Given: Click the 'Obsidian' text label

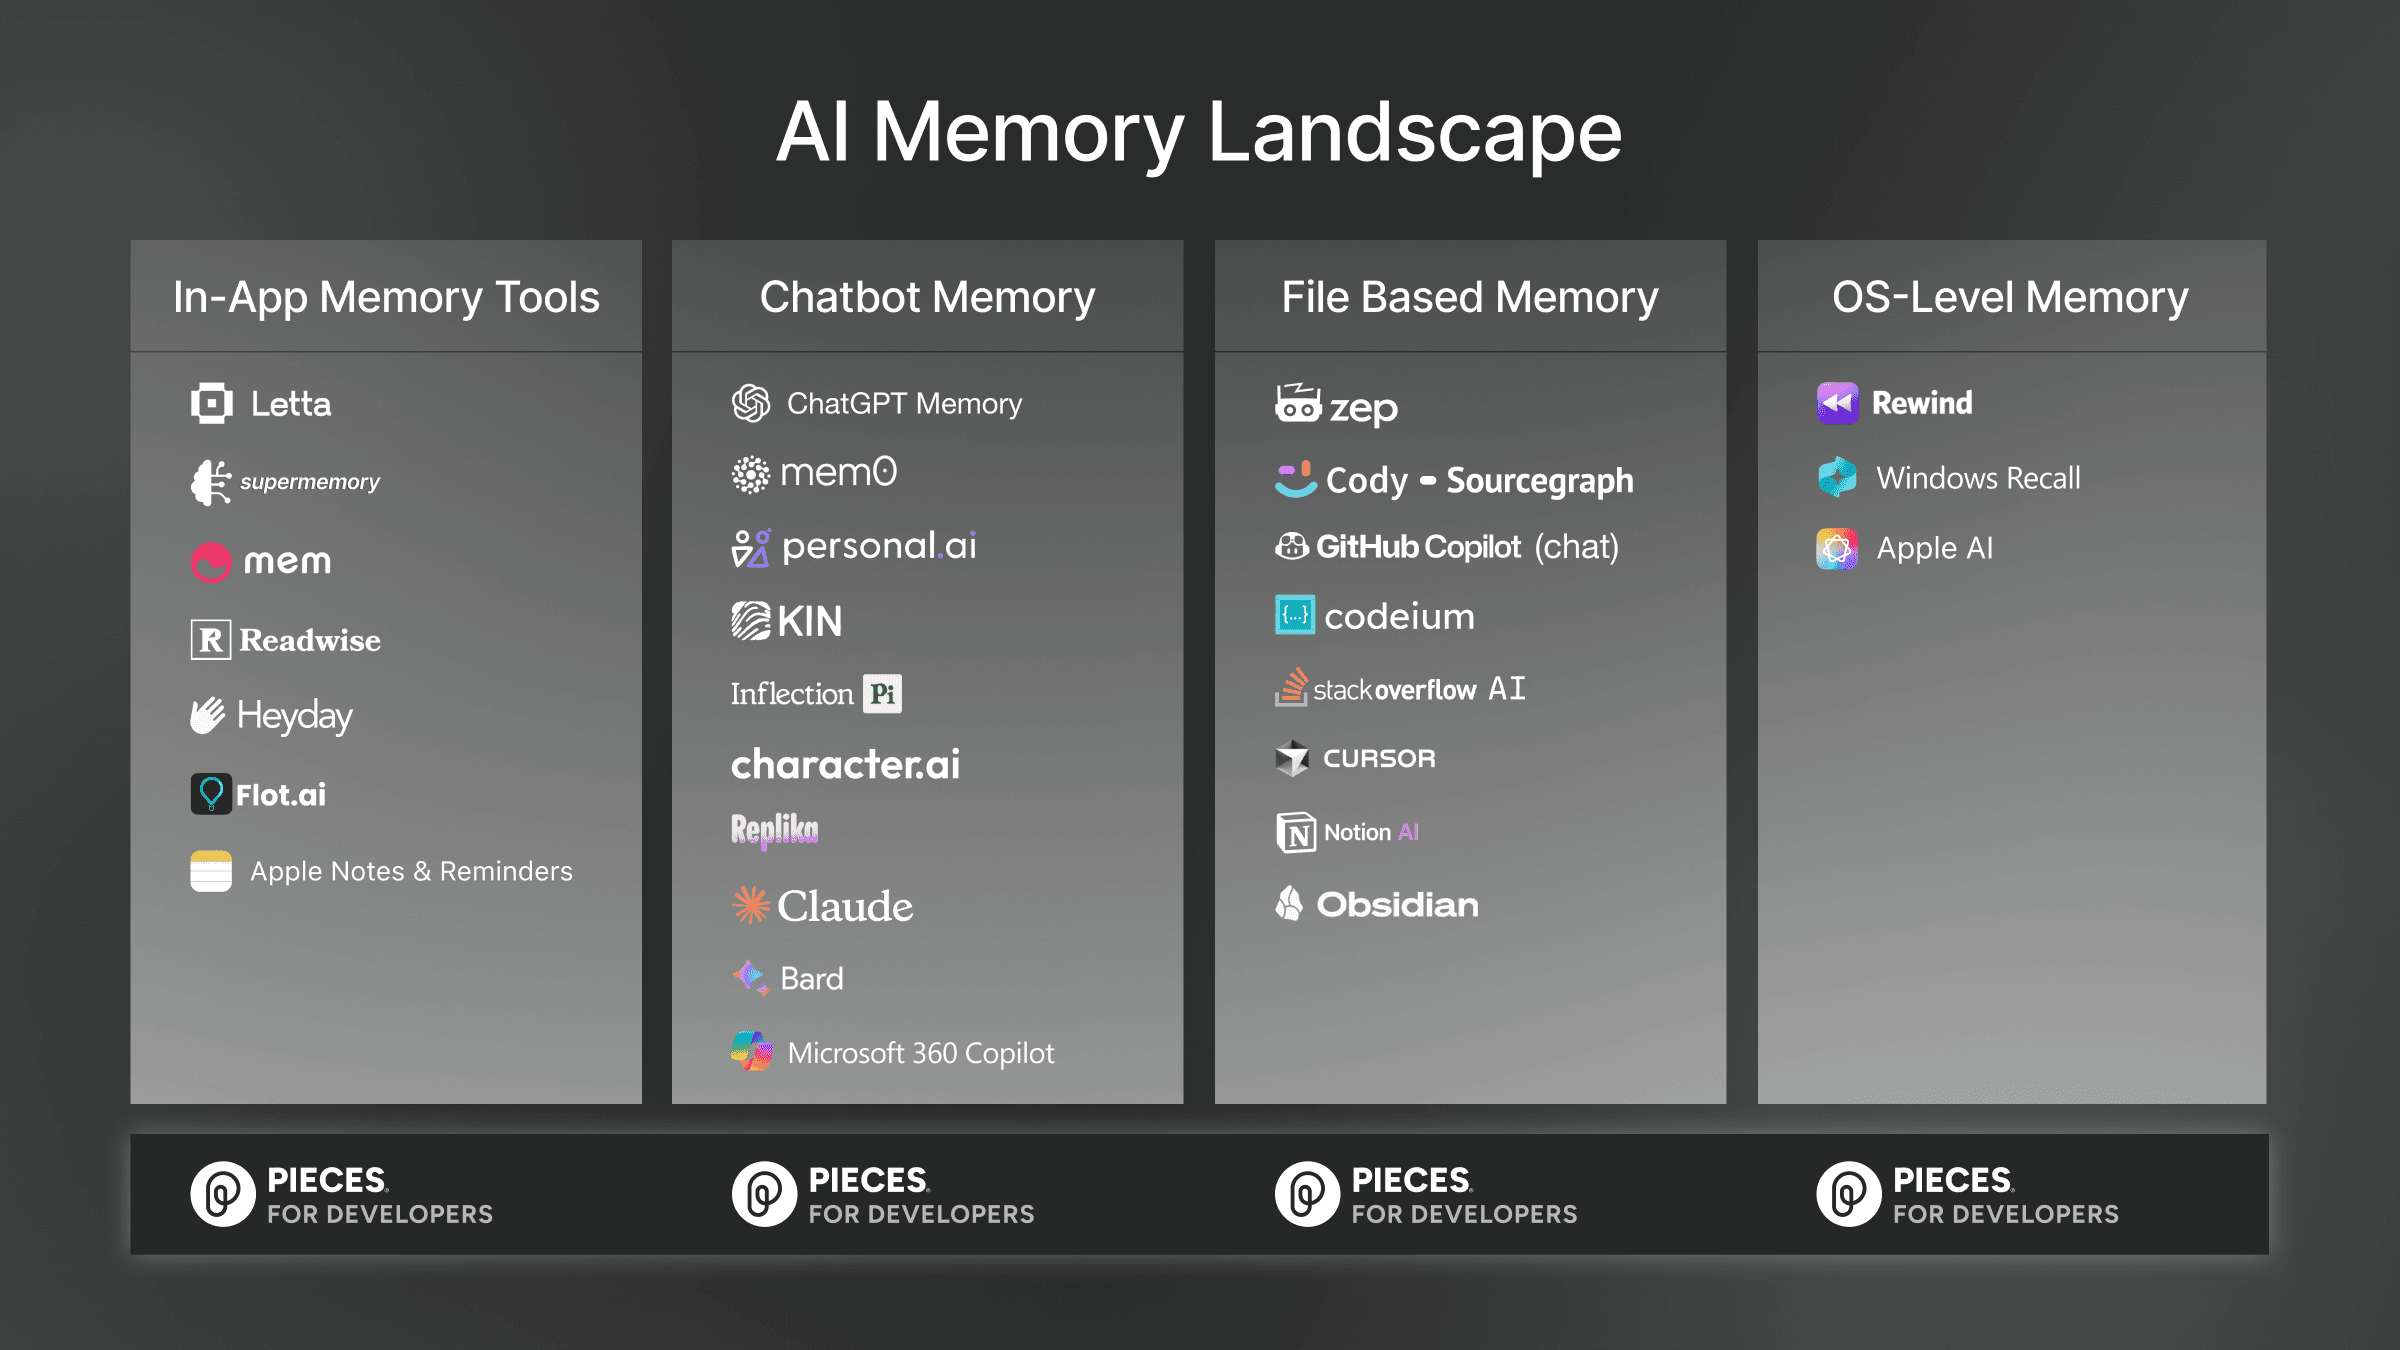Looking at the screenshot, I should [x=1397, y=904].
